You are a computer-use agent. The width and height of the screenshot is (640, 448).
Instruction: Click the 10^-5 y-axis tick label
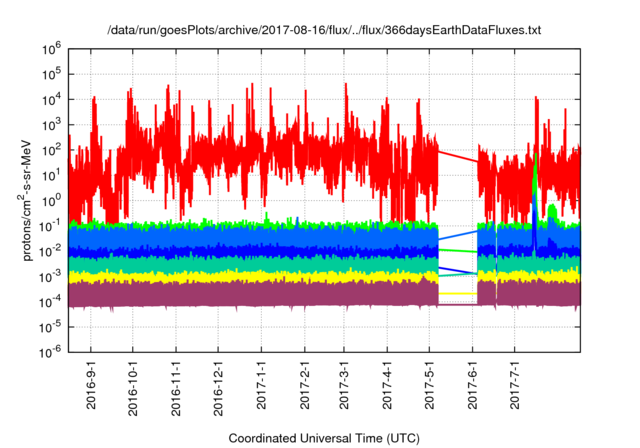click(50, 327)
